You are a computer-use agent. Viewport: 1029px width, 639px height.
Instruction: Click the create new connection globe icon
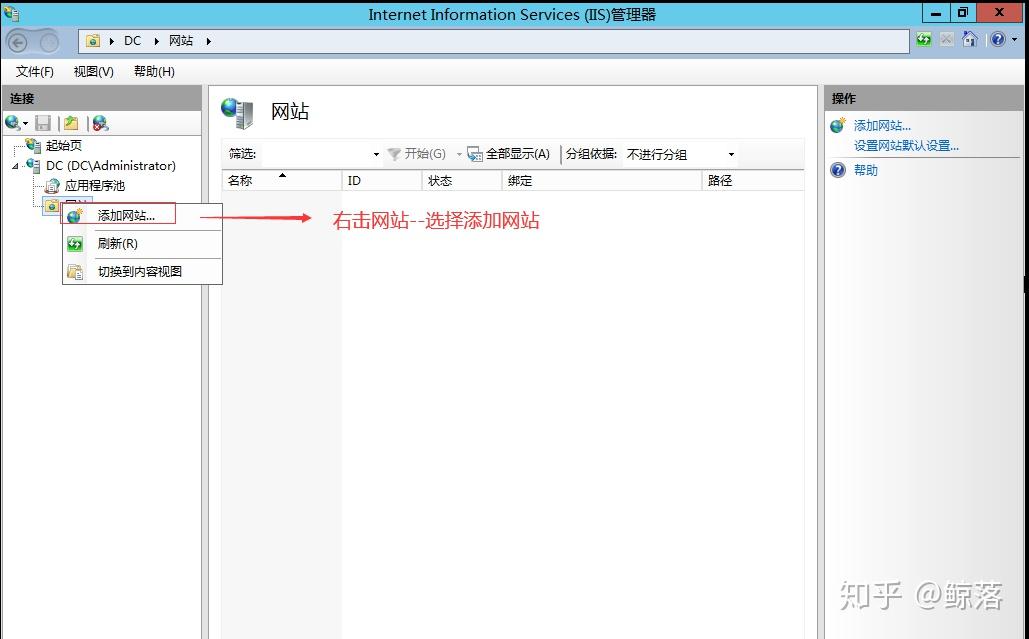coord(14,122)
